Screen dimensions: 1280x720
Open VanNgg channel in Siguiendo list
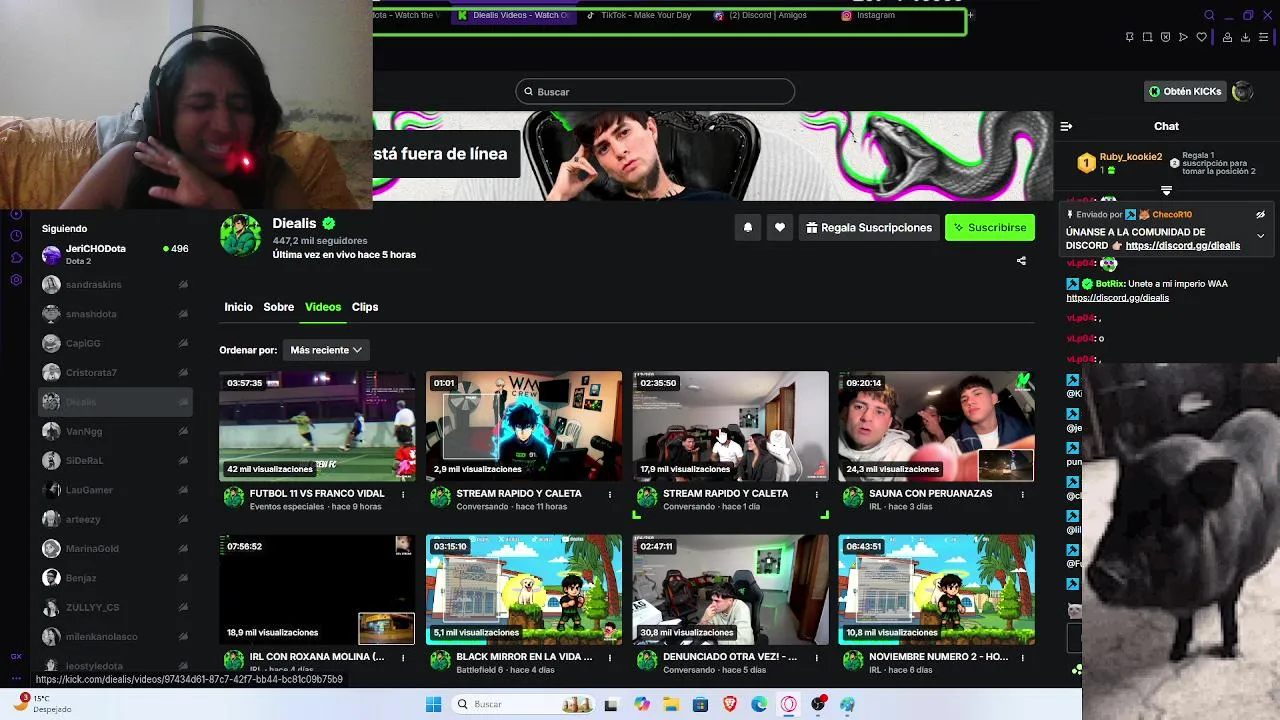115,431
